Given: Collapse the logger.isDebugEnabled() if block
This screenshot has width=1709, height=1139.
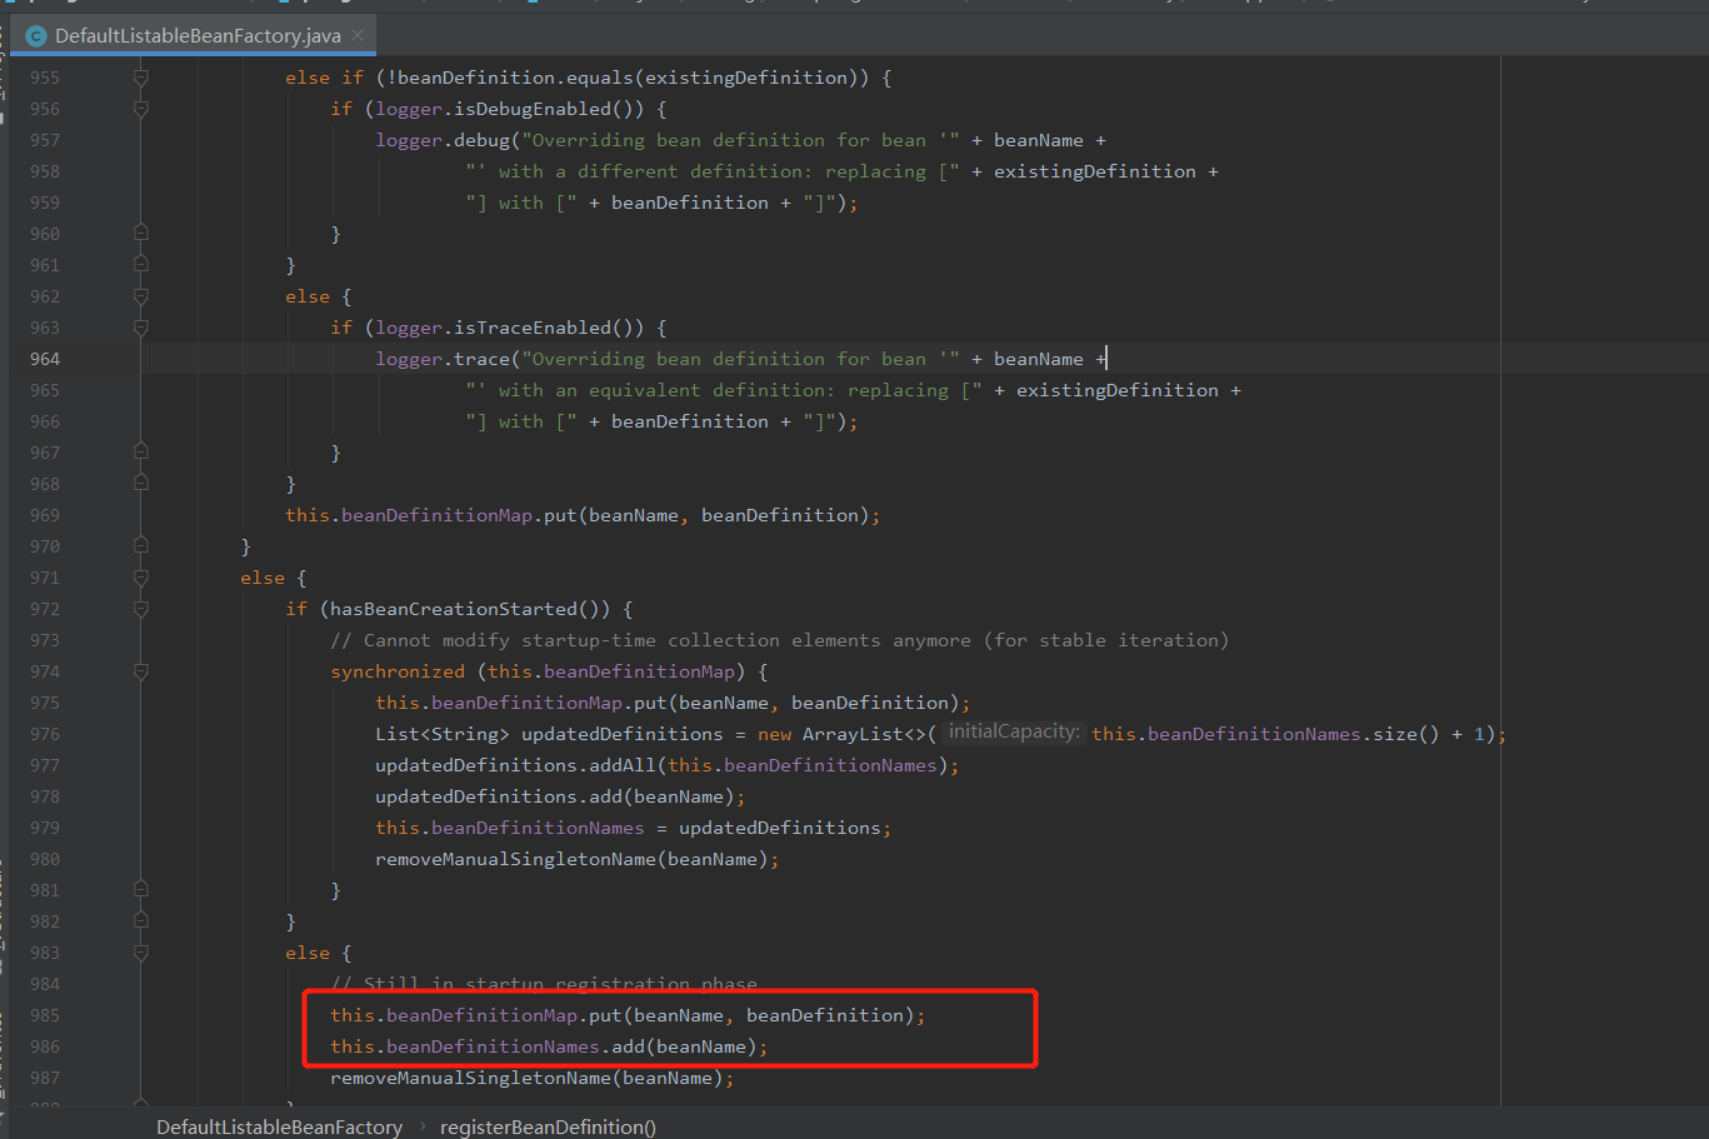Looking at the screenshot, I should tap(140, 108).
